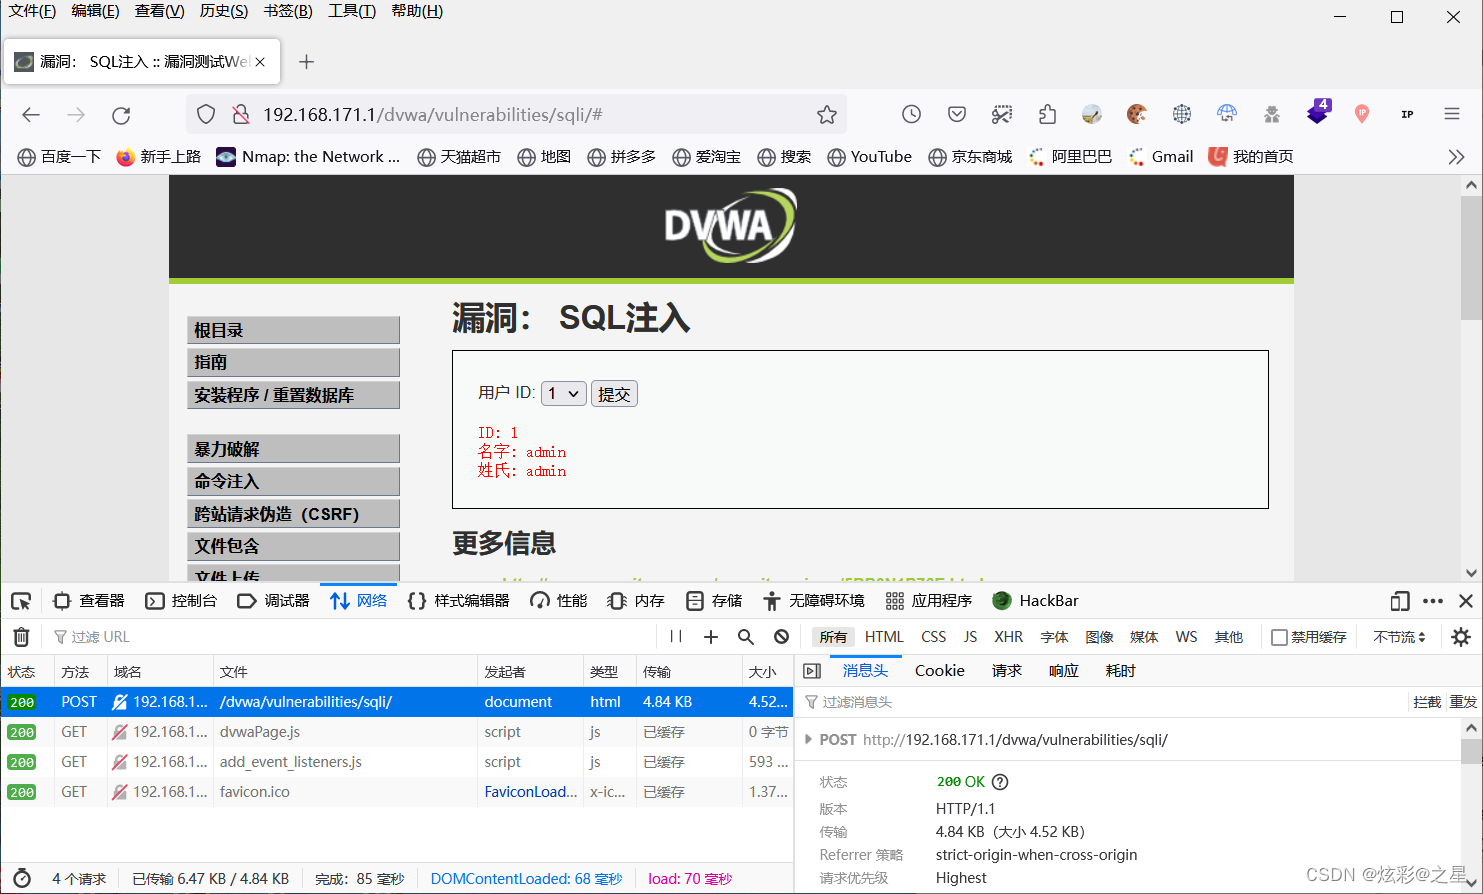Open the 用户 ID select dropdown
1483x894 pixels.
click(563, 394)
